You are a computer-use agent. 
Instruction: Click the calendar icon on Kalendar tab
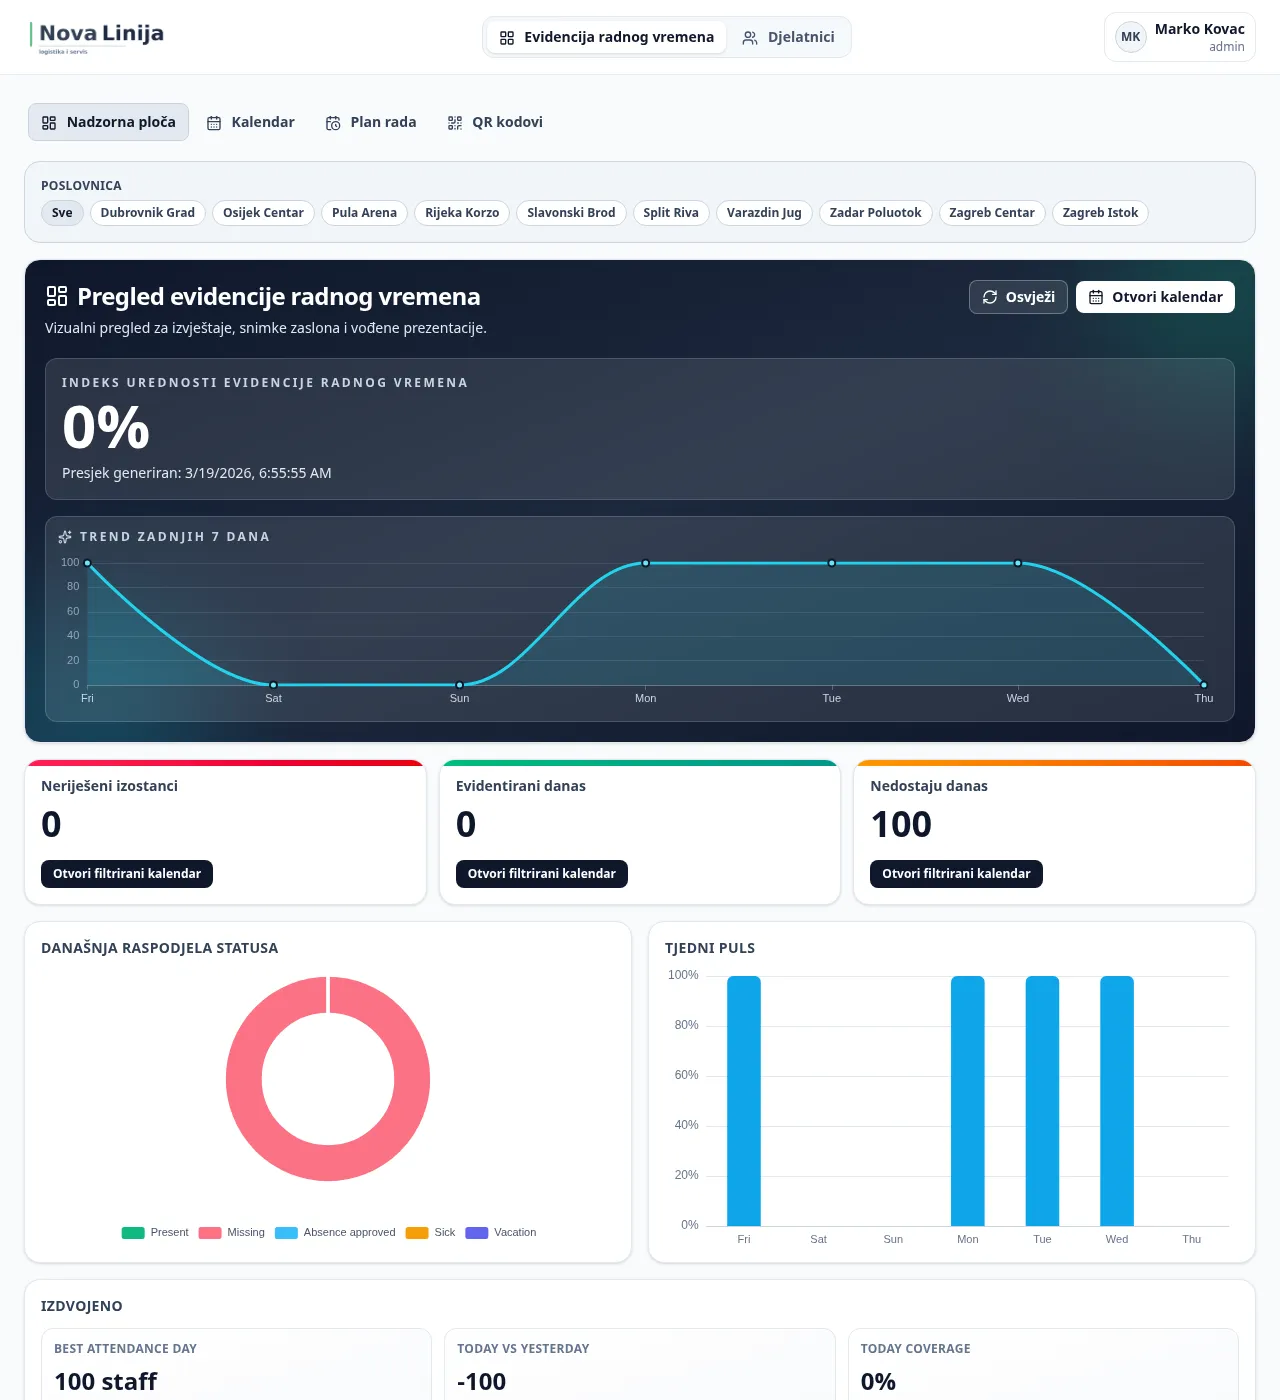click(213, 122)
